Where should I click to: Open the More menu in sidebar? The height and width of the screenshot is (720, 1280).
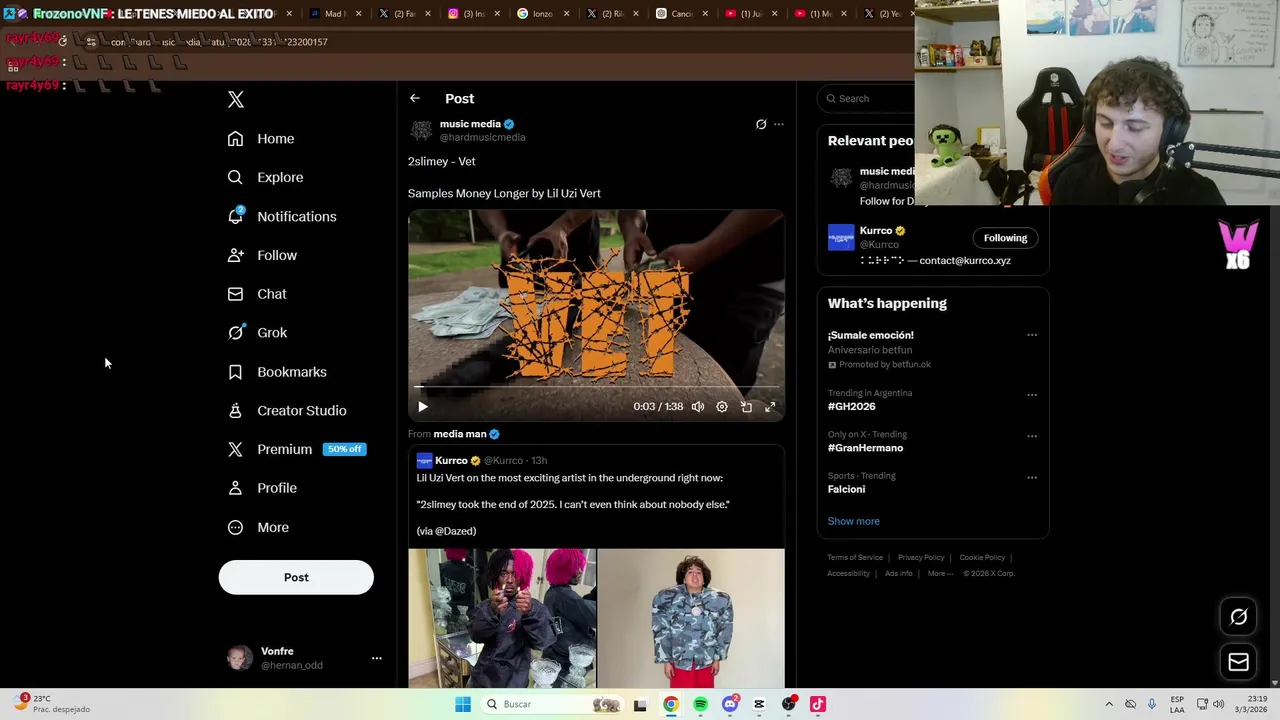(x=258, y=527)
